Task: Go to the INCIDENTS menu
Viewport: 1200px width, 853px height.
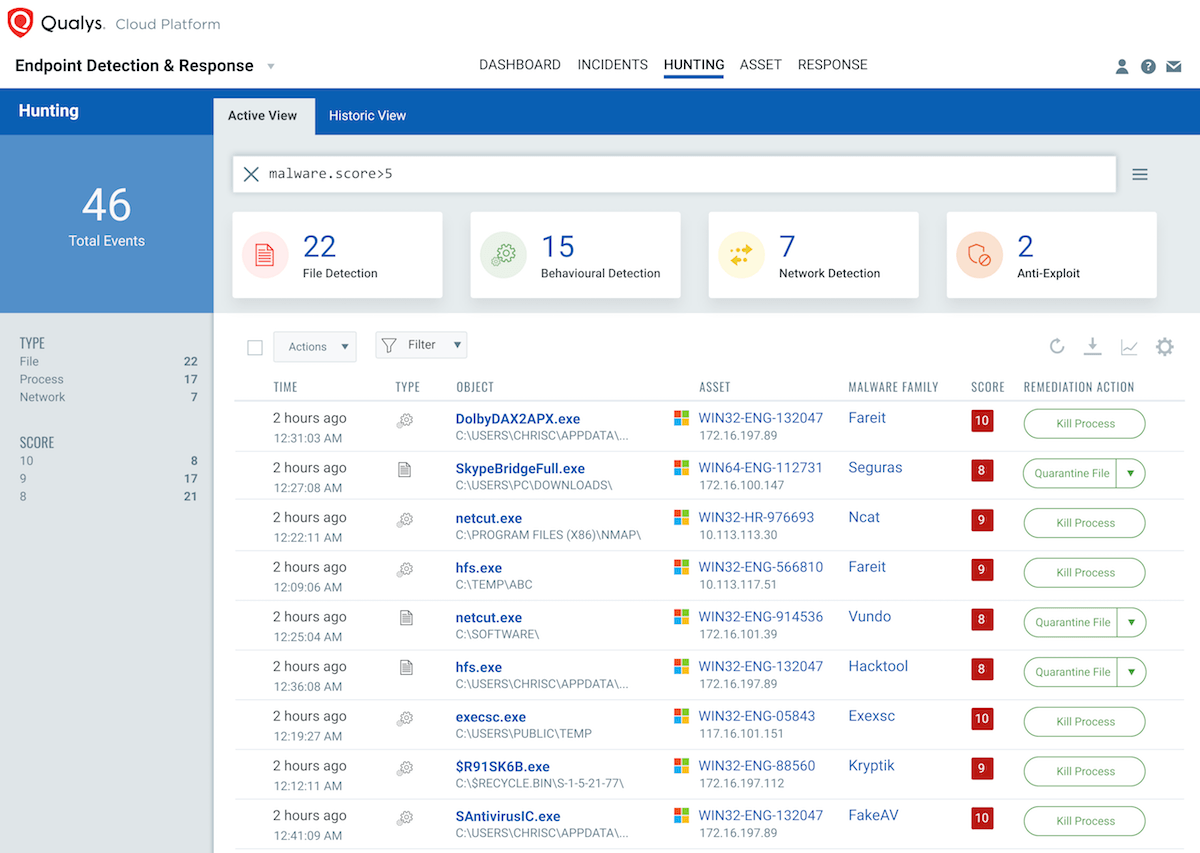Action: tap(613, 65)
